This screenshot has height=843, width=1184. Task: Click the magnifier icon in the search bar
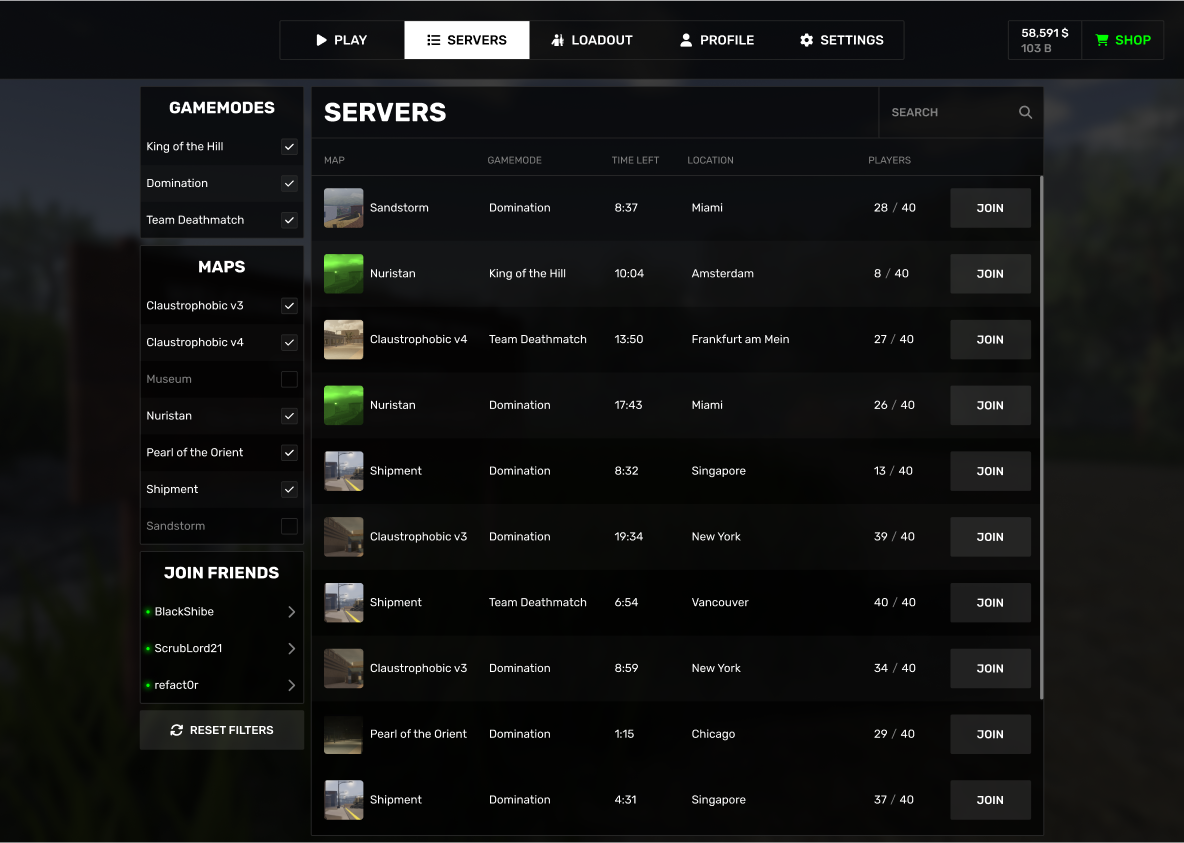tap(1024, 112)
